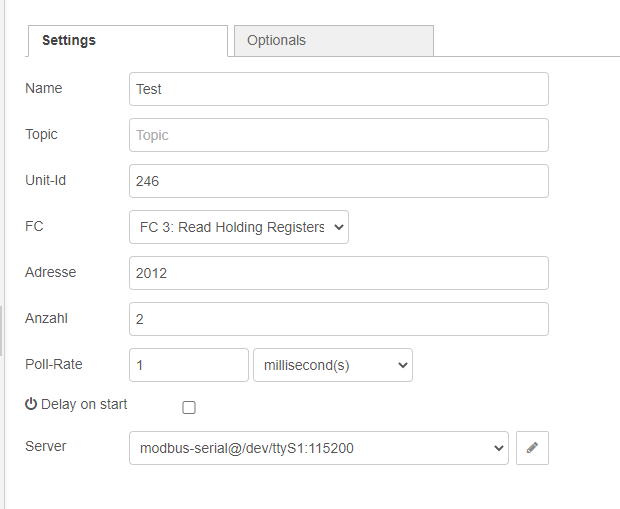The image size is (620, 509).
Task: Click the 'Delay on start' label text
Action: pyautogui.click(x=84, y=404)
